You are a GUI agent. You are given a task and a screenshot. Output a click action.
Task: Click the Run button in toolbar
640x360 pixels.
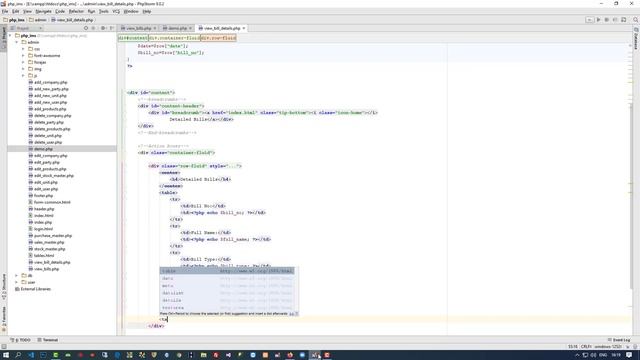[598, 20]
